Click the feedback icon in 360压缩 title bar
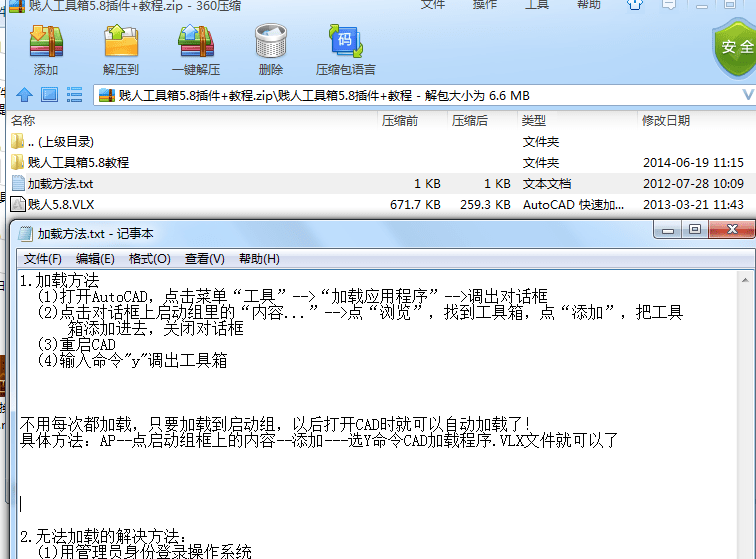This screenshot has height=559, width=756. (x=669, y=5)
